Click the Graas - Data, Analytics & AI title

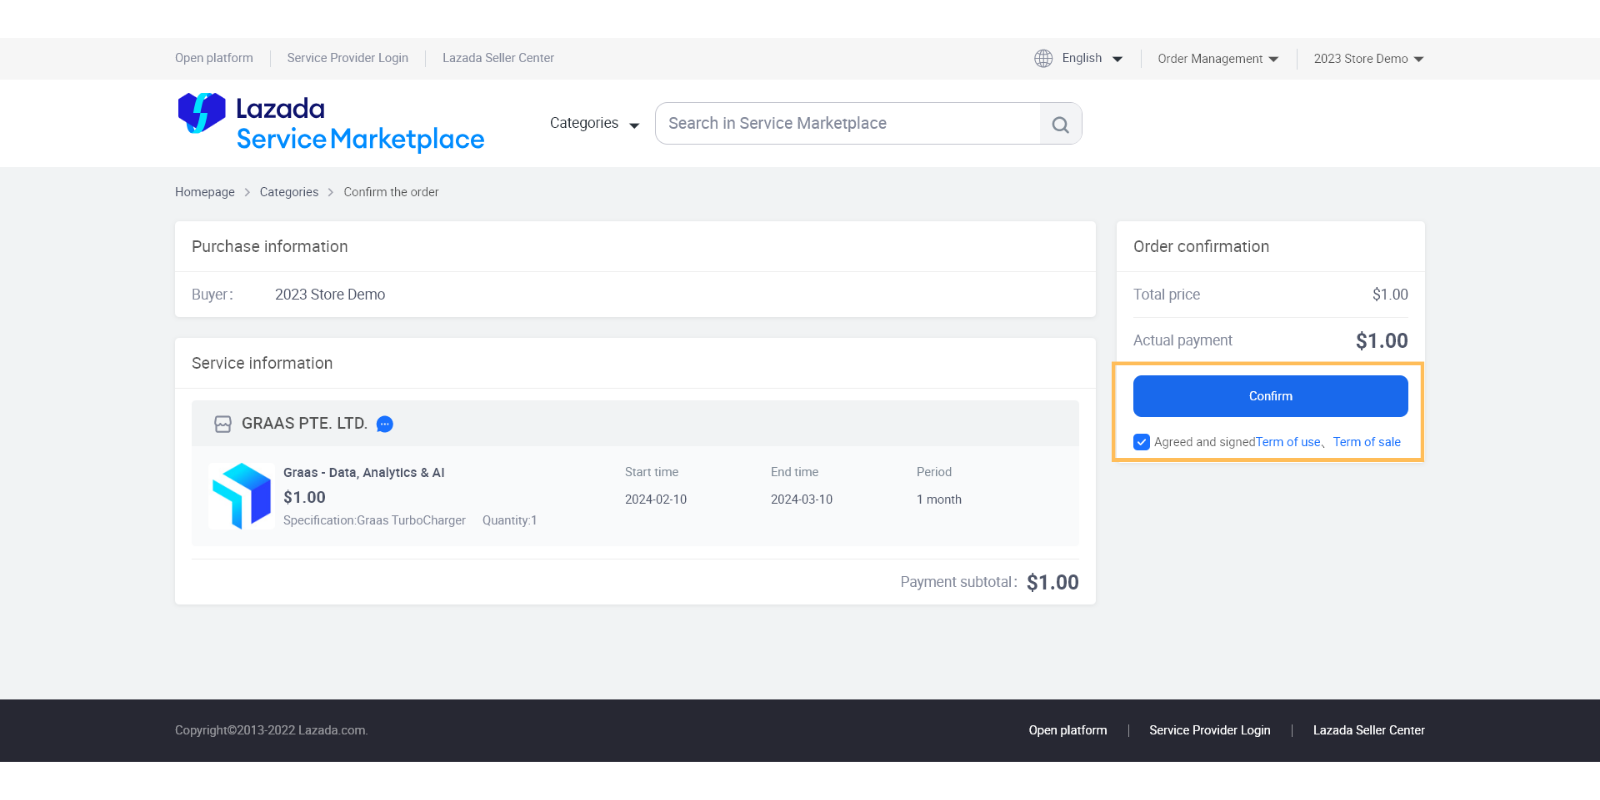click(364, 473)
